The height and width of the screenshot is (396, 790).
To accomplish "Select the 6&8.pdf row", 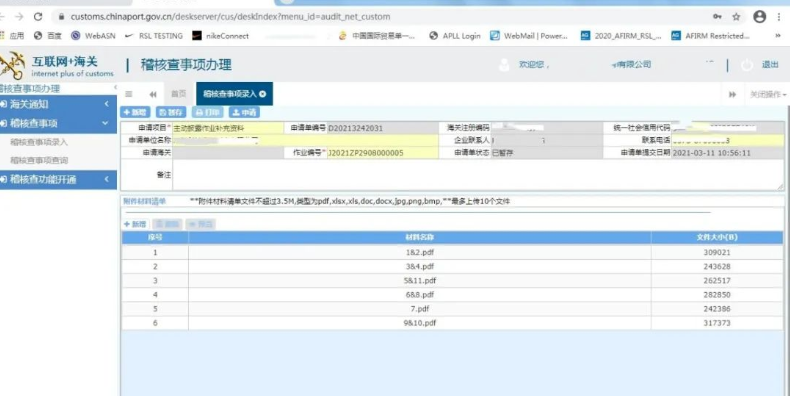I will [x=452, y=295].
